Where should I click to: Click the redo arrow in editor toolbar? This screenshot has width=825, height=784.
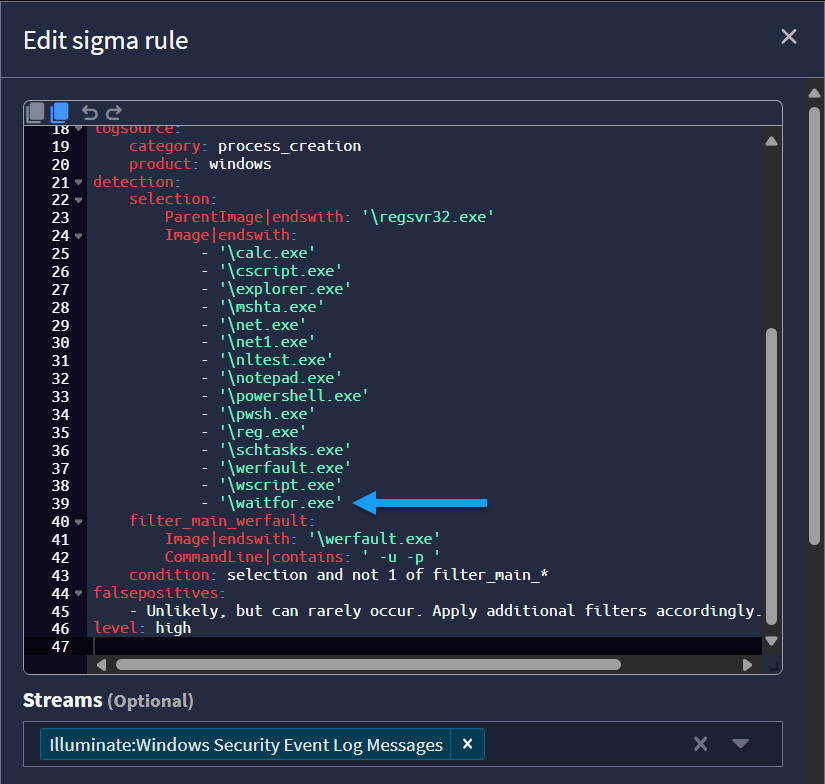tap(113, 112)
